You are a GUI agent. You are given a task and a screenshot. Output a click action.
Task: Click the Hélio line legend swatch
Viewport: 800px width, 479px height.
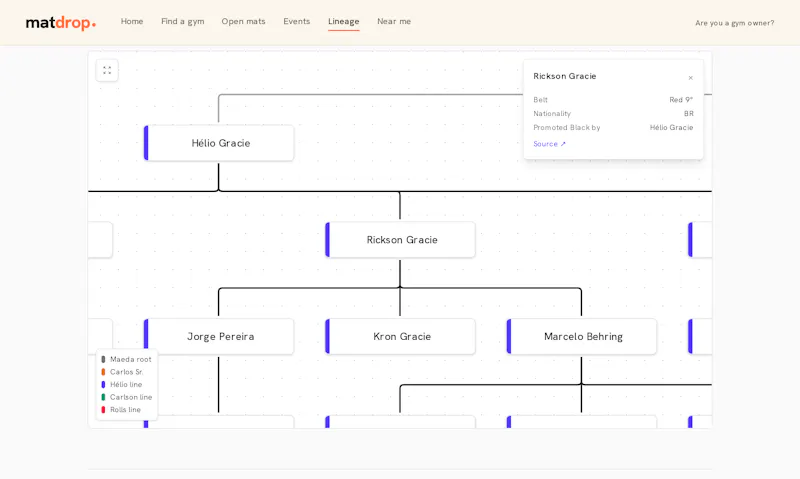pos(103,385)
